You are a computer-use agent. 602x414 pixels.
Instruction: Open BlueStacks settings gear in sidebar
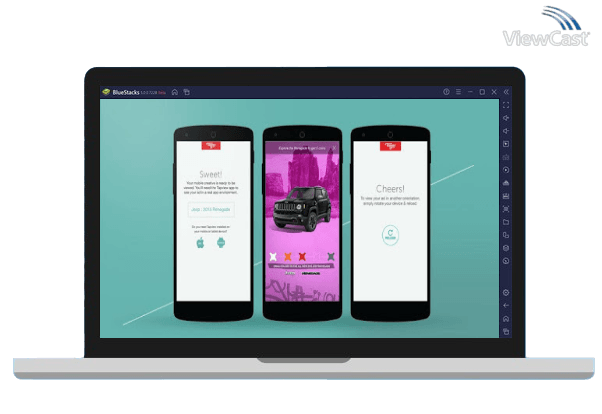tap(506, 293)
